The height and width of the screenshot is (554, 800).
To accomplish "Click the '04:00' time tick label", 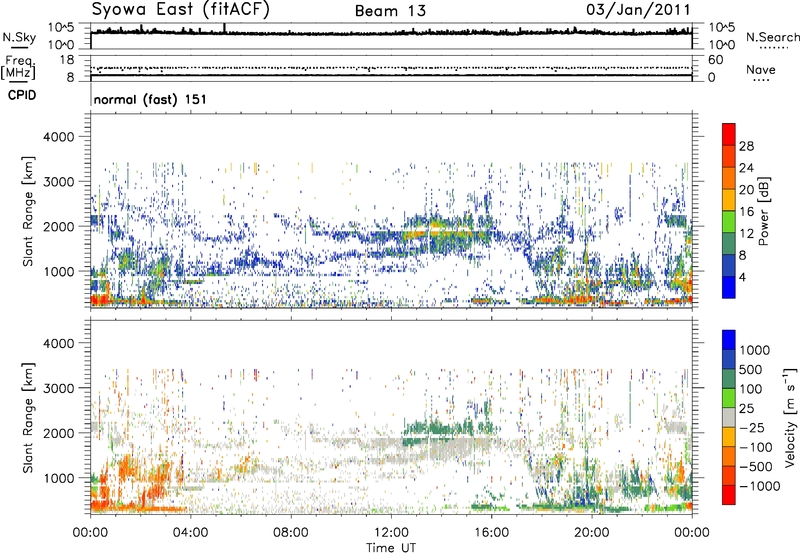I will pos(190,533).
